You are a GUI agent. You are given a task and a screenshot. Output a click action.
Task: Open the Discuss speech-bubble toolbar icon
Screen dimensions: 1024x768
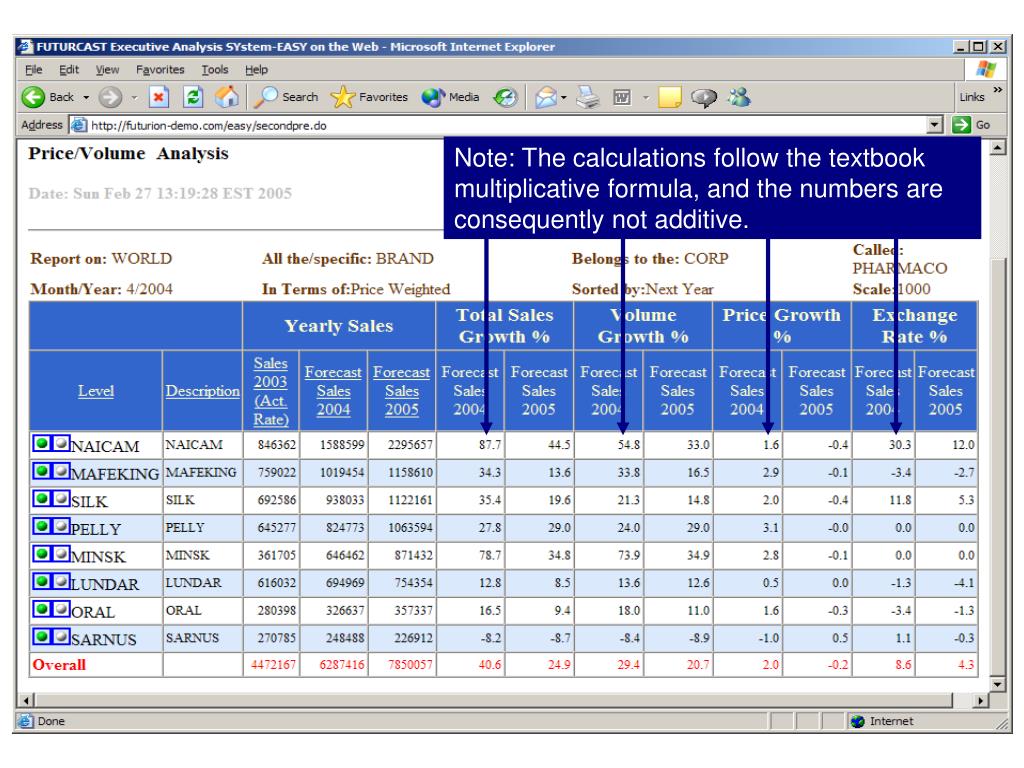[704, 97]
